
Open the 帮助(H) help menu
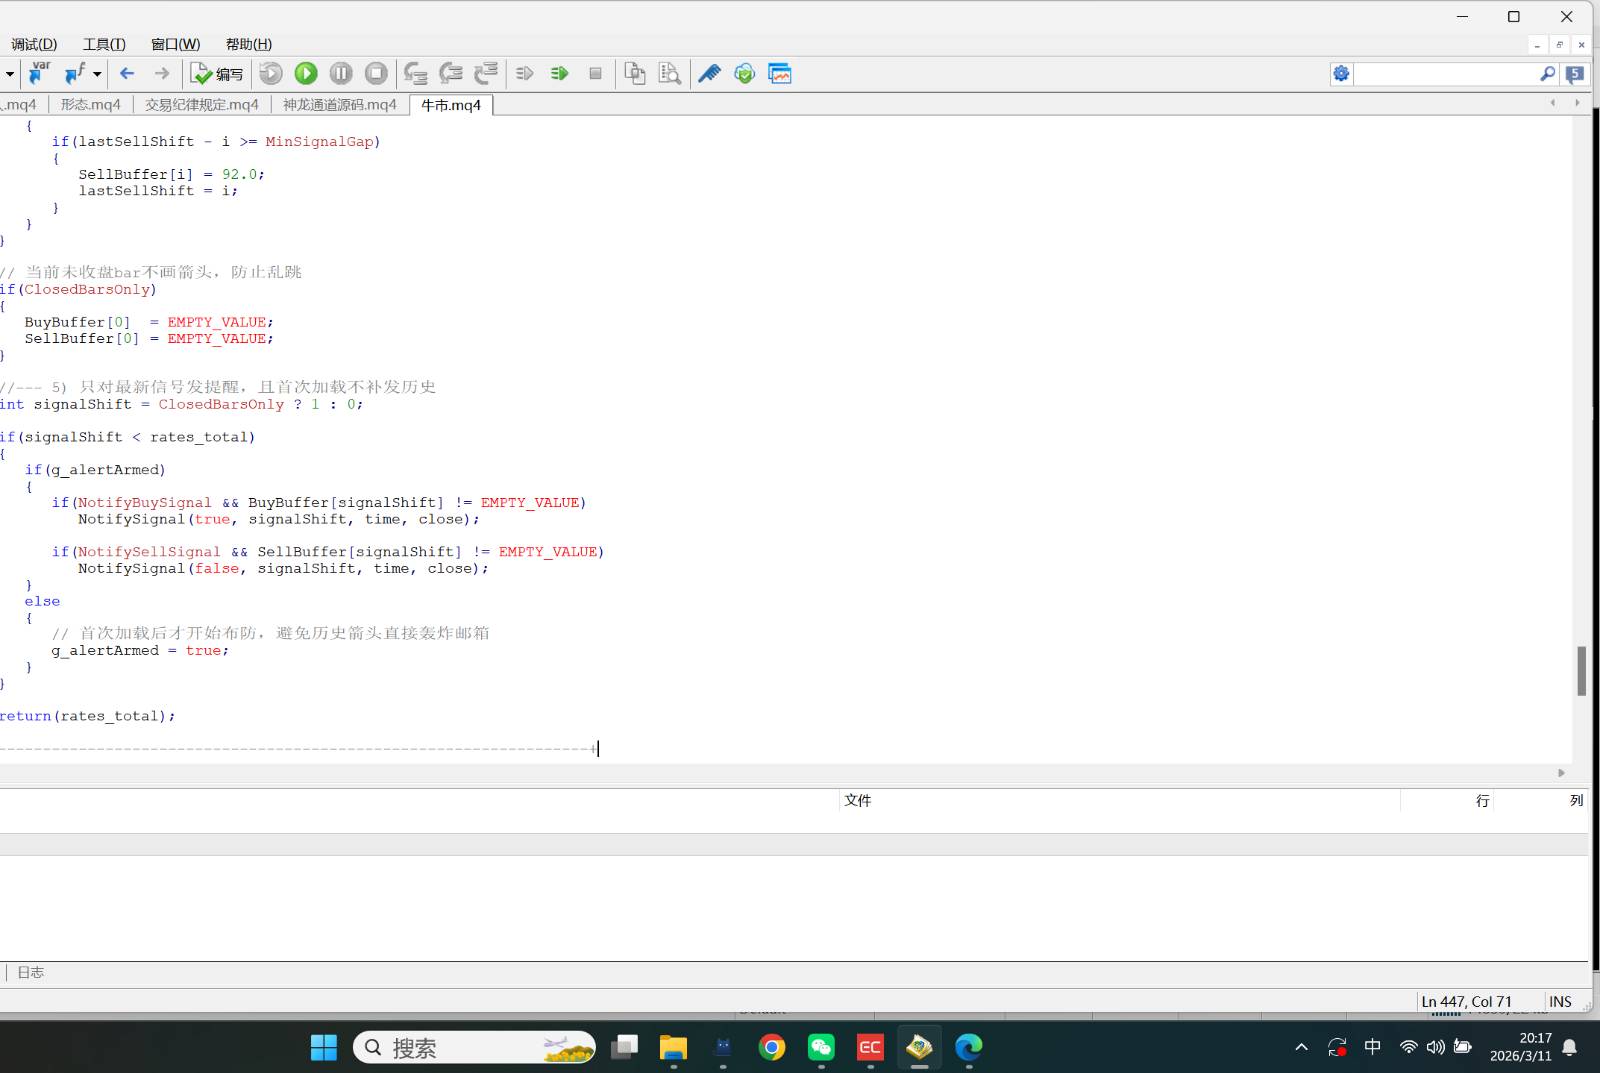click(249, 44)
